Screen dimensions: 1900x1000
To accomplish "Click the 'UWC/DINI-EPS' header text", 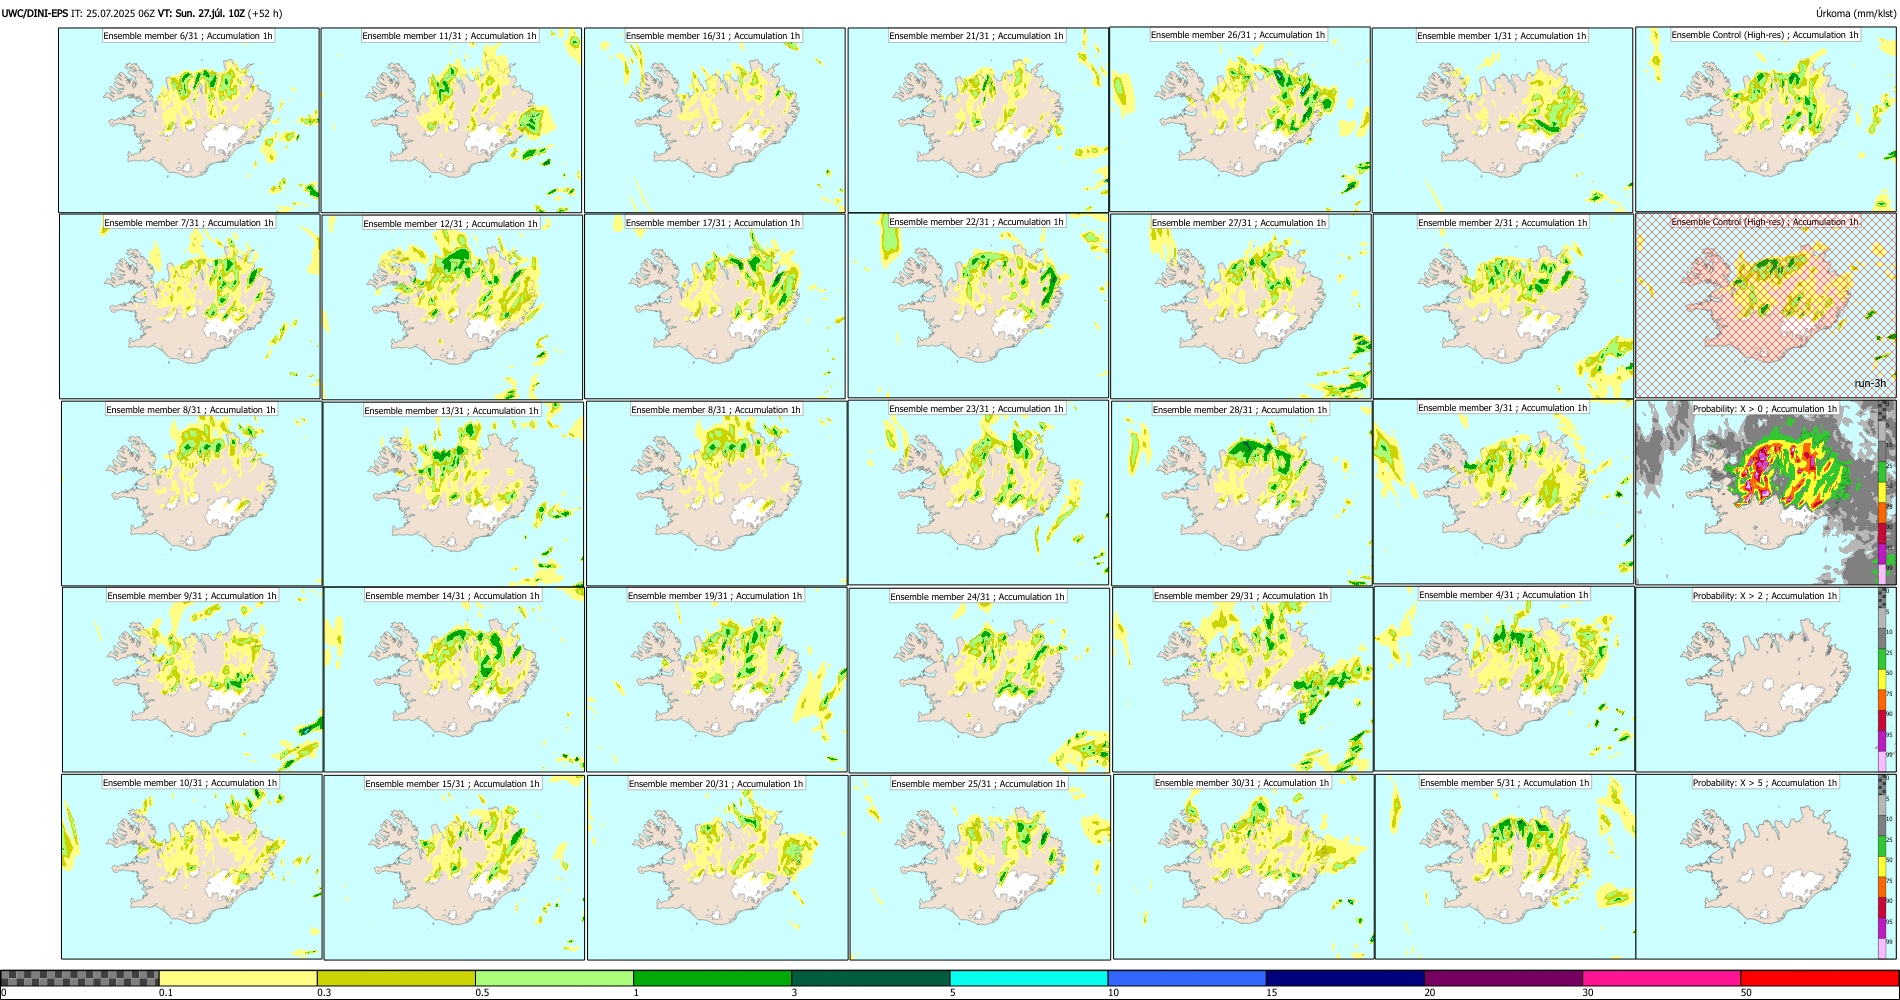I will click(x=35, y=13).
